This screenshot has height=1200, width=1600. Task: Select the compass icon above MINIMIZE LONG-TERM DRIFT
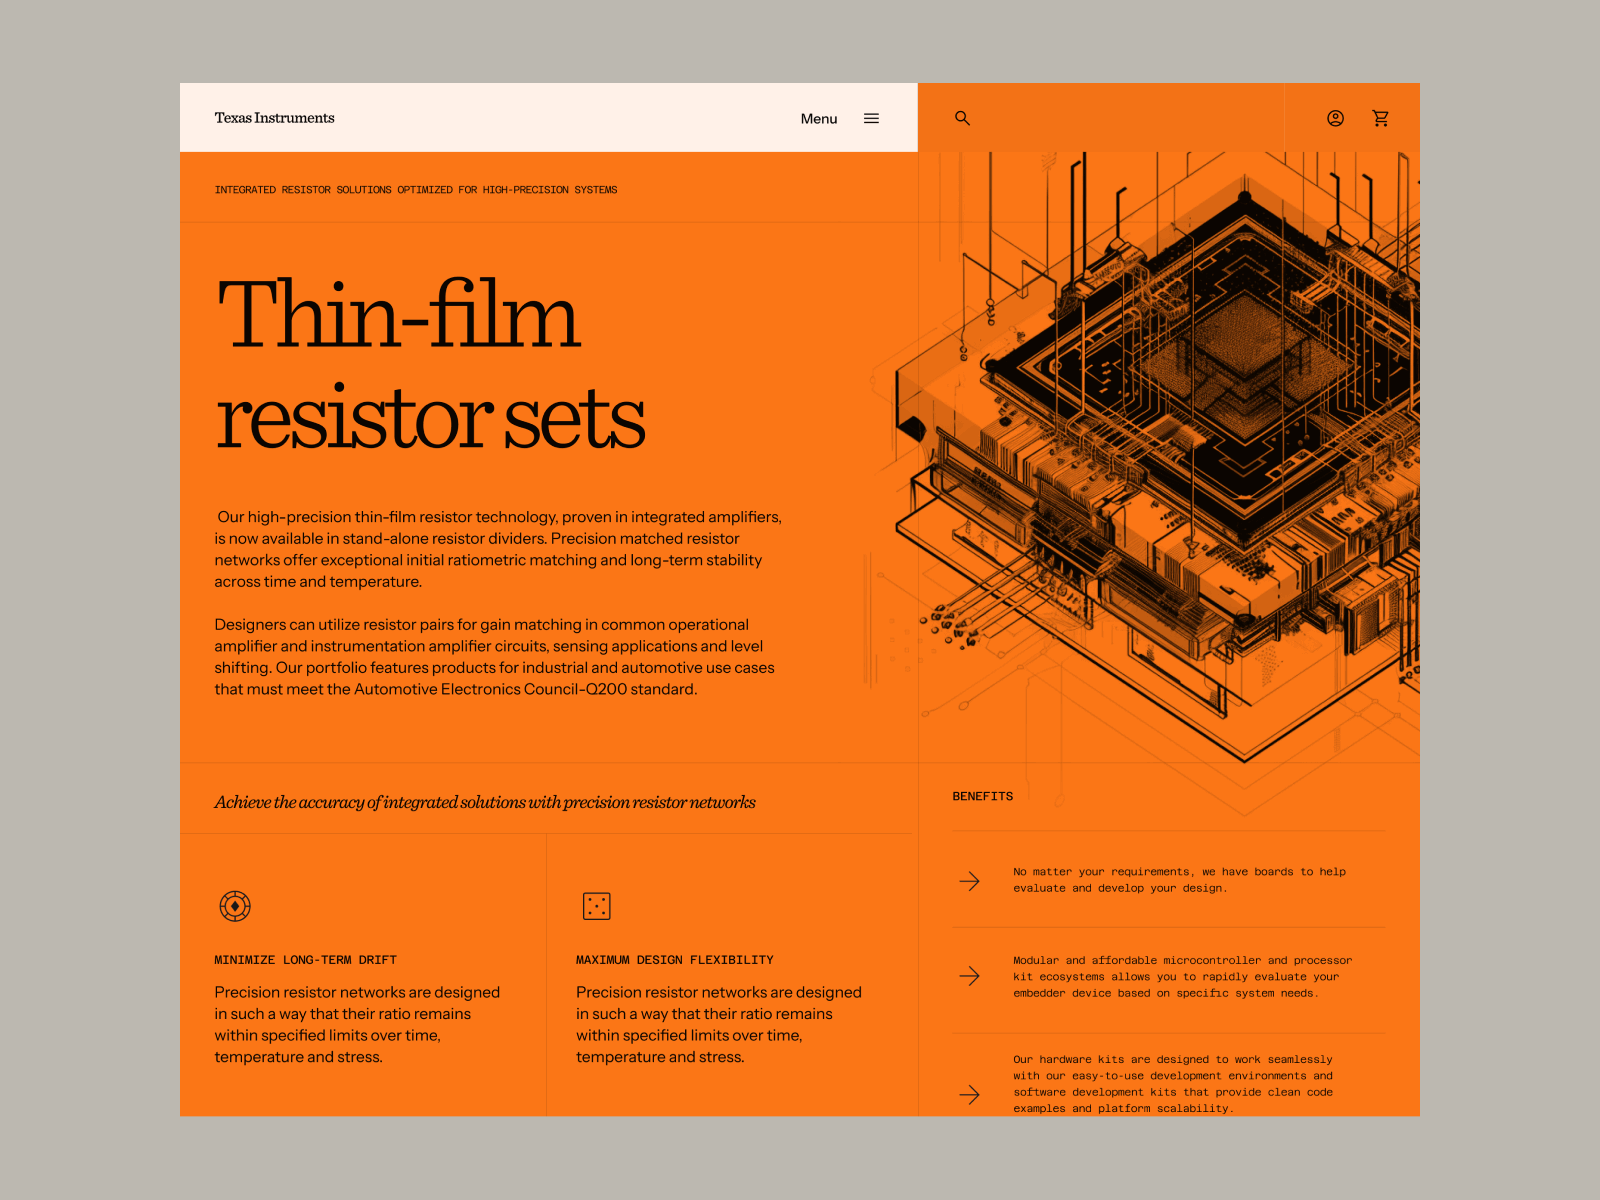234,906
